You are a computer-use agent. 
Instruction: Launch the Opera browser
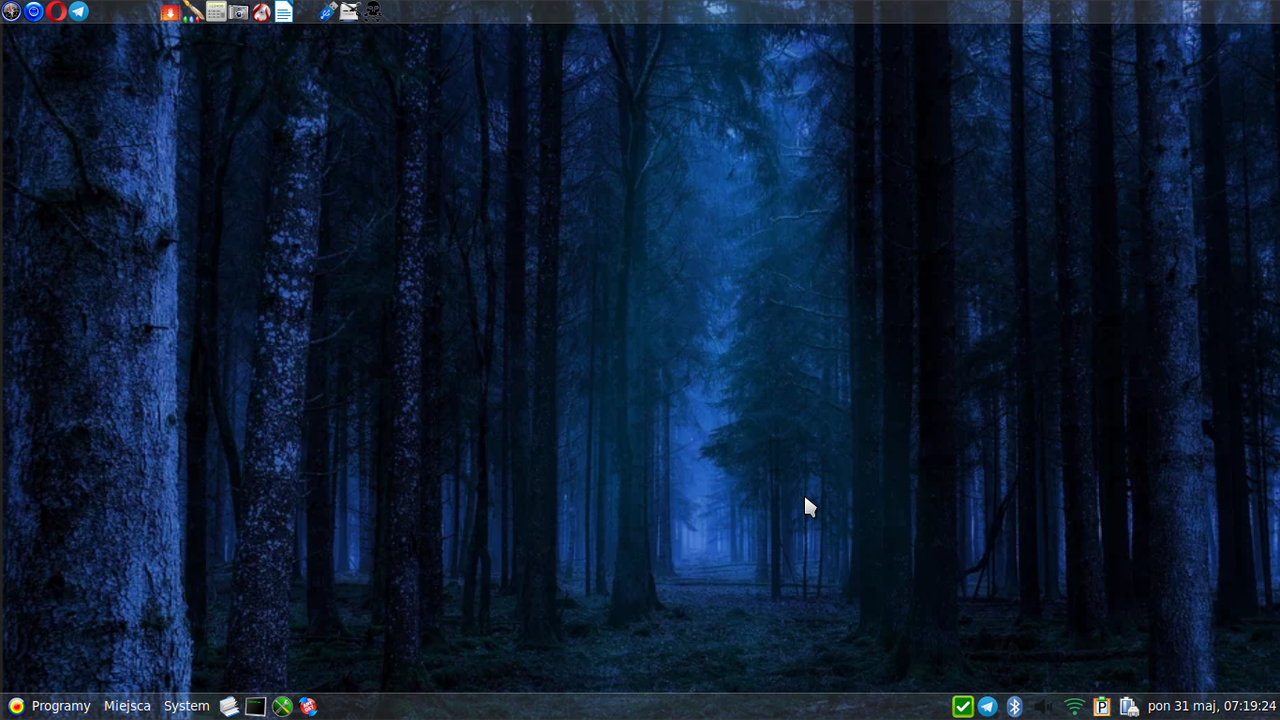pyautogui.click(x=56, y=12)
